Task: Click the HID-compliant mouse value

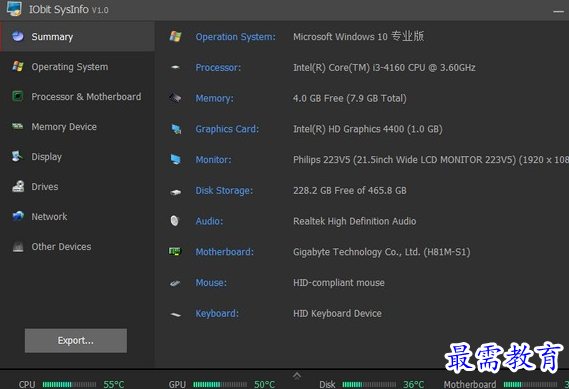Action: (339, 283)
